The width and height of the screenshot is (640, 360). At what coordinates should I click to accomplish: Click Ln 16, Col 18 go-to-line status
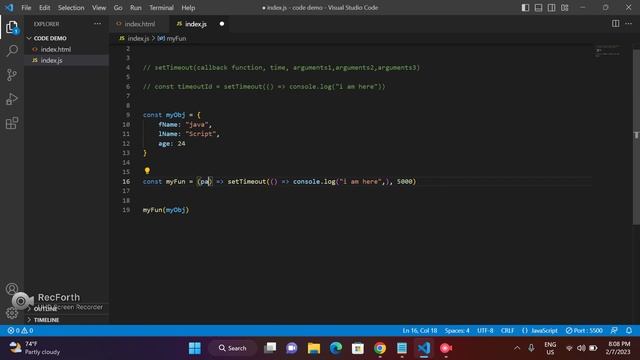420,331
